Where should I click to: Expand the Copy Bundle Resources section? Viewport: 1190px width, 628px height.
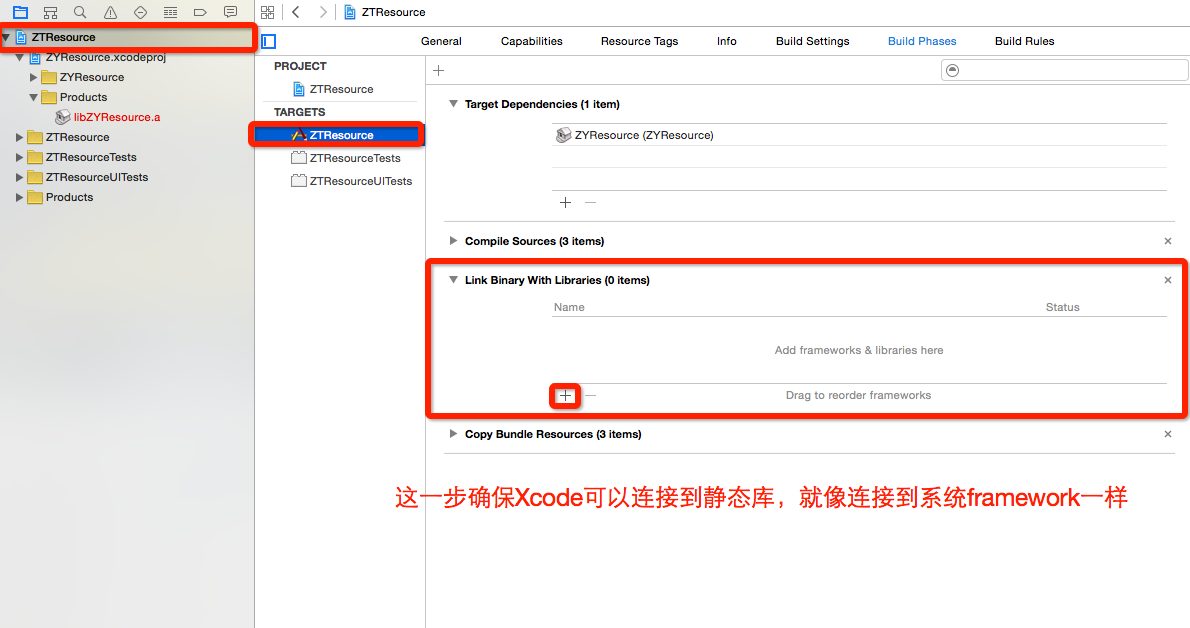453,434
